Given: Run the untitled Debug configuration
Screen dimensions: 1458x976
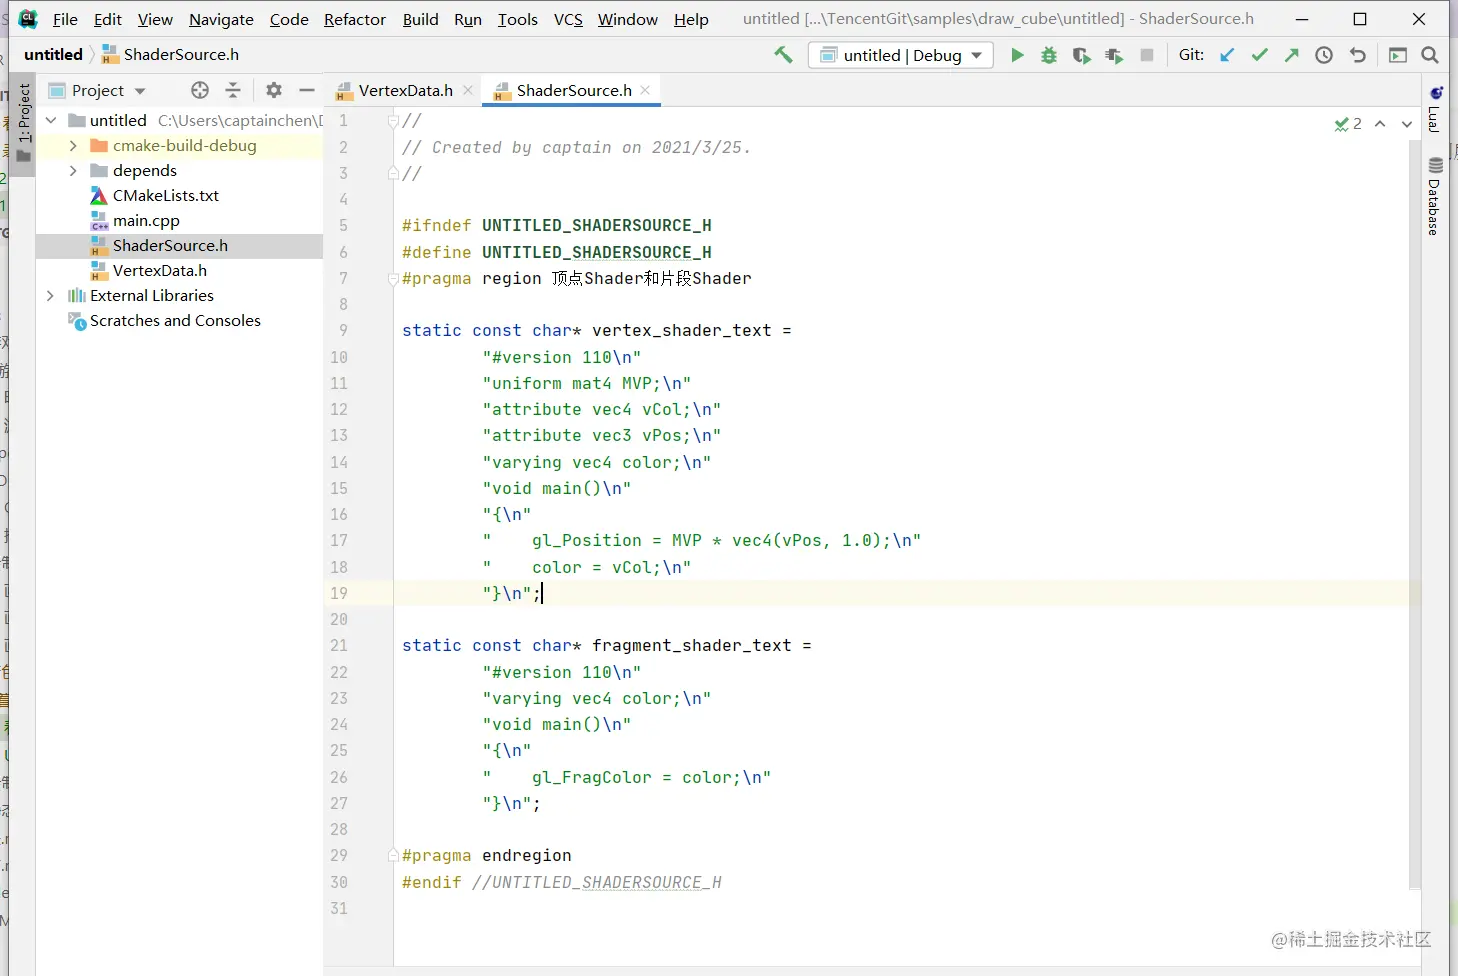Looking at the screenshot, I should click(1017, 55).
